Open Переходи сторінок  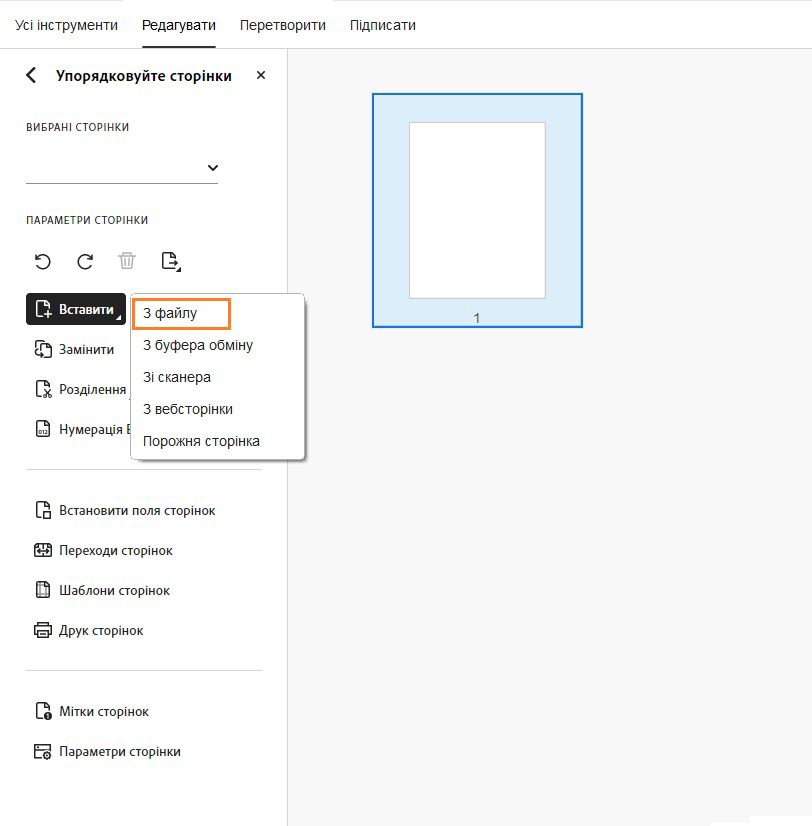point(103,550)
